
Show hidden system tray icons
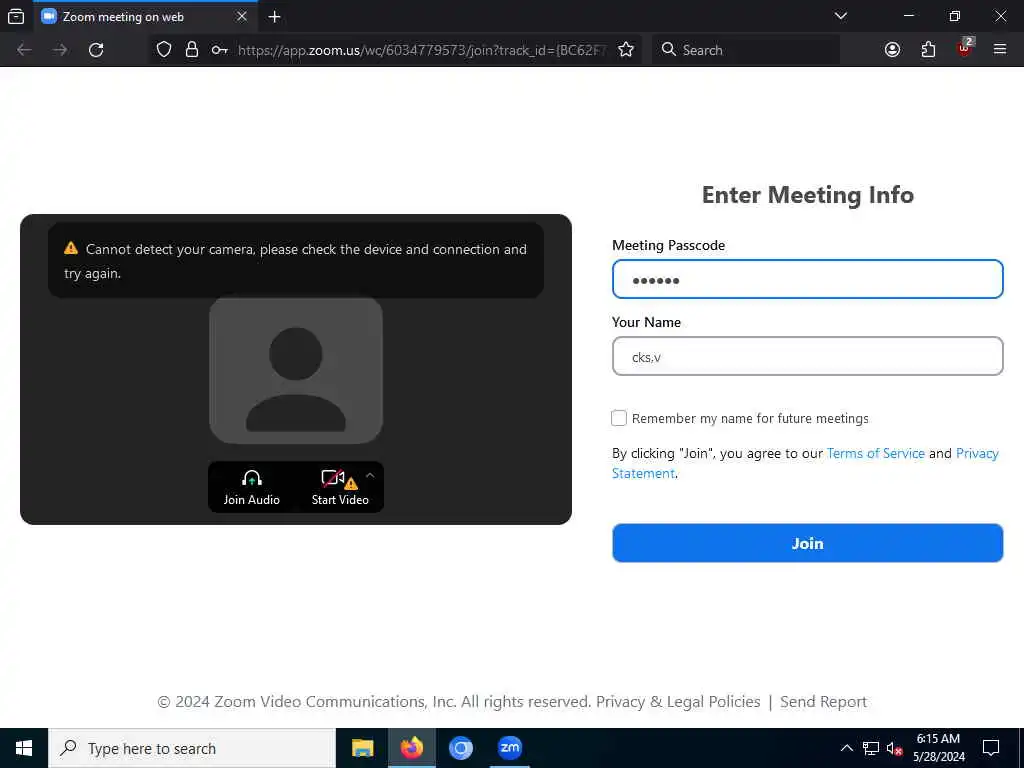coord(846,748)
